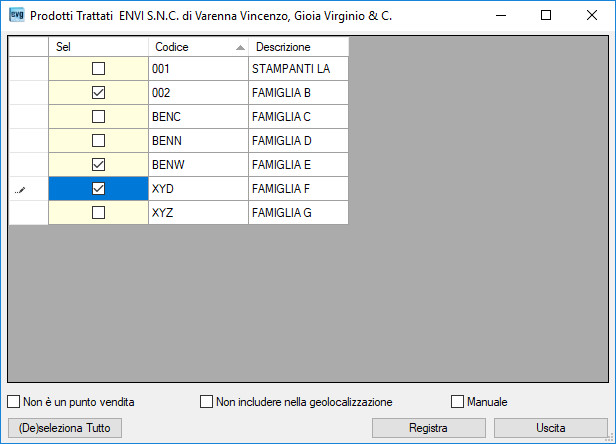This screenshot has height=444, width=616.
Task: Click the (De)seleziona Tutto button
Action: coord(65,428)
